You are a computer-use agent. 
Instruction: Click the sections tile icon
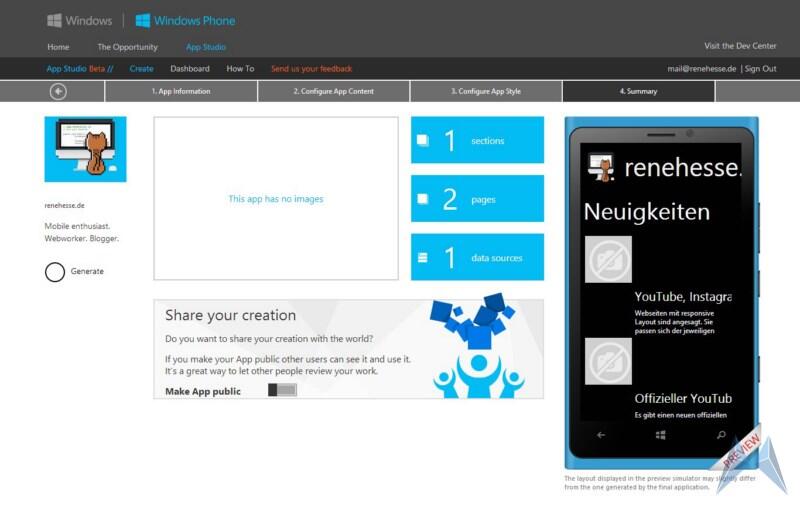(423, 140)
